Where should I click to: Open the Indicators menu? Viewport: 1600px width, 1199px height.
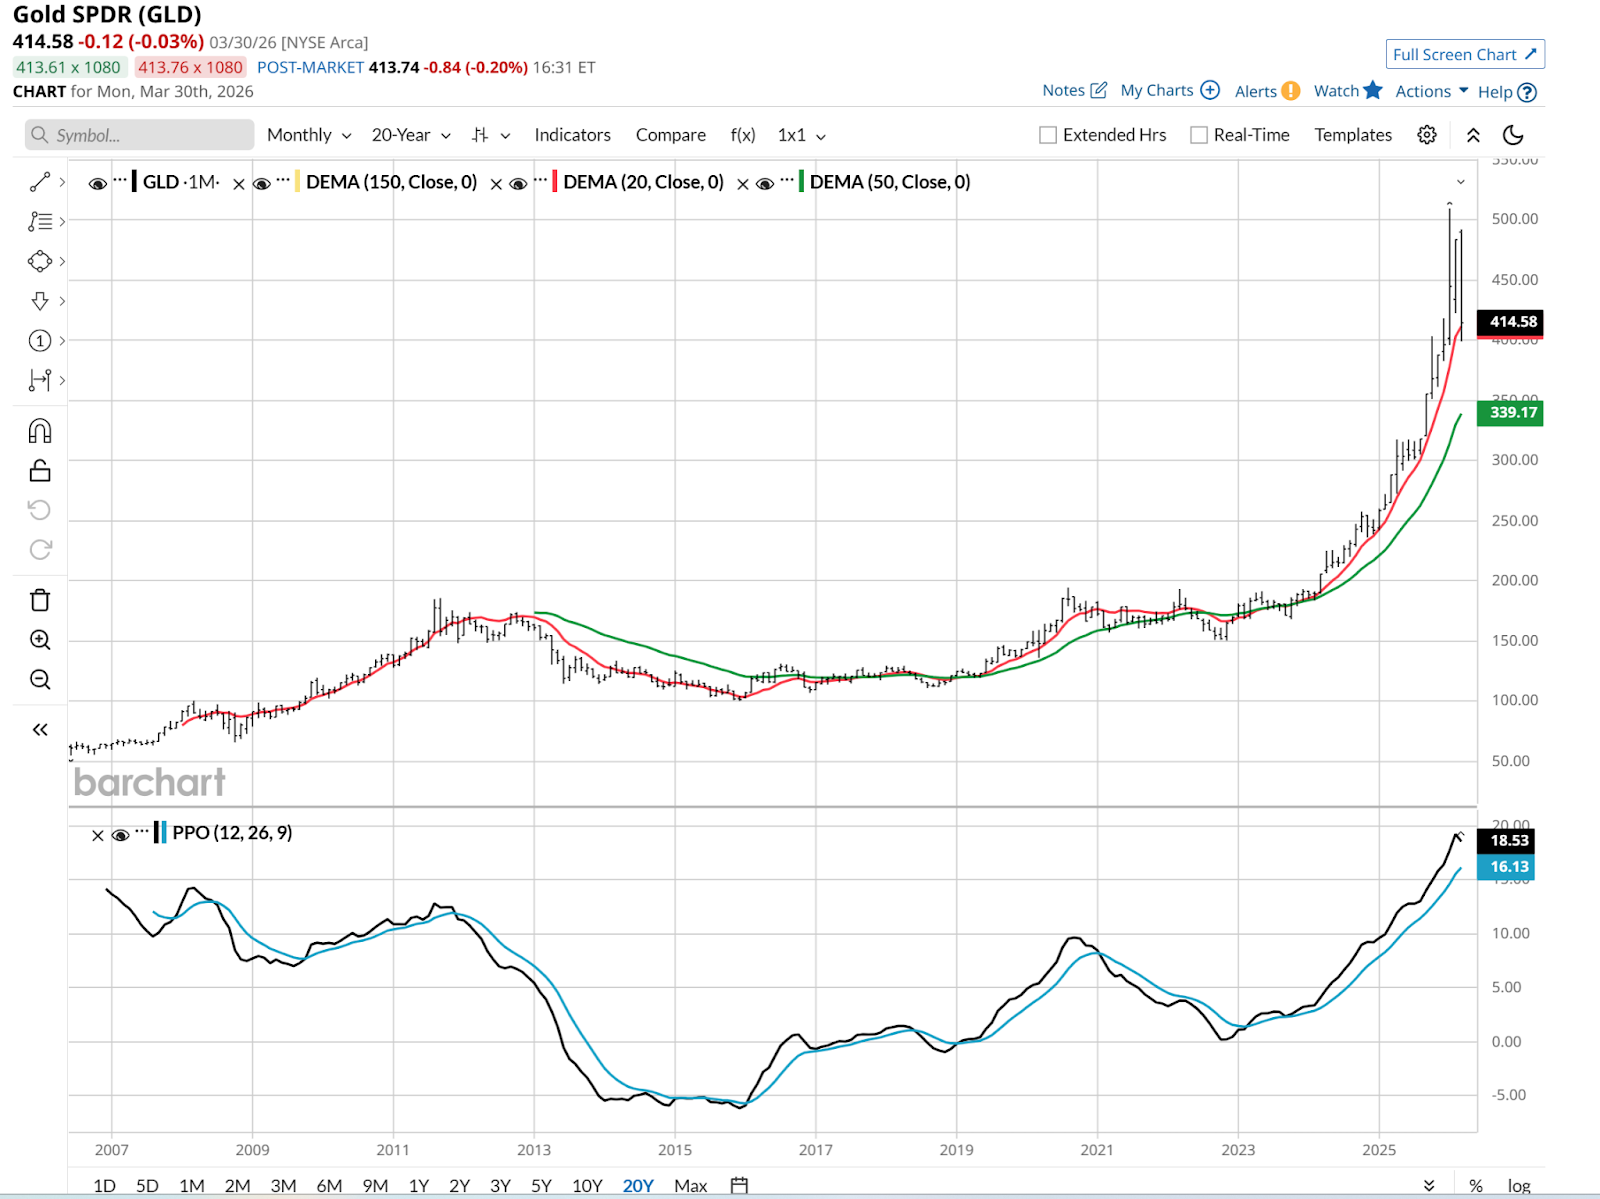click(x=572, y=135)
